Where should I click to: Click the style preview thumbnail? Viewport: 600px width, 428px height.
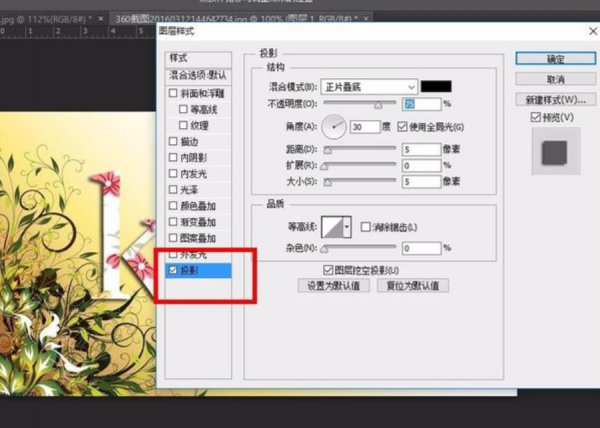(556, 151)
